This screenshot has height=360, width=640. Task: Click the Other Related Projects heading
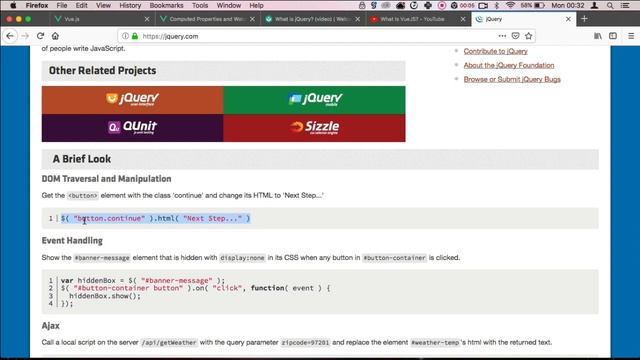102,71
